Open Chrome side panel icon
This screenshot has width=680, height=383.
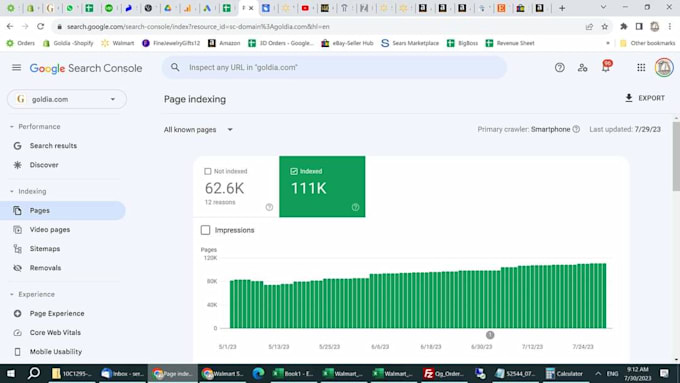pos(639,26)
